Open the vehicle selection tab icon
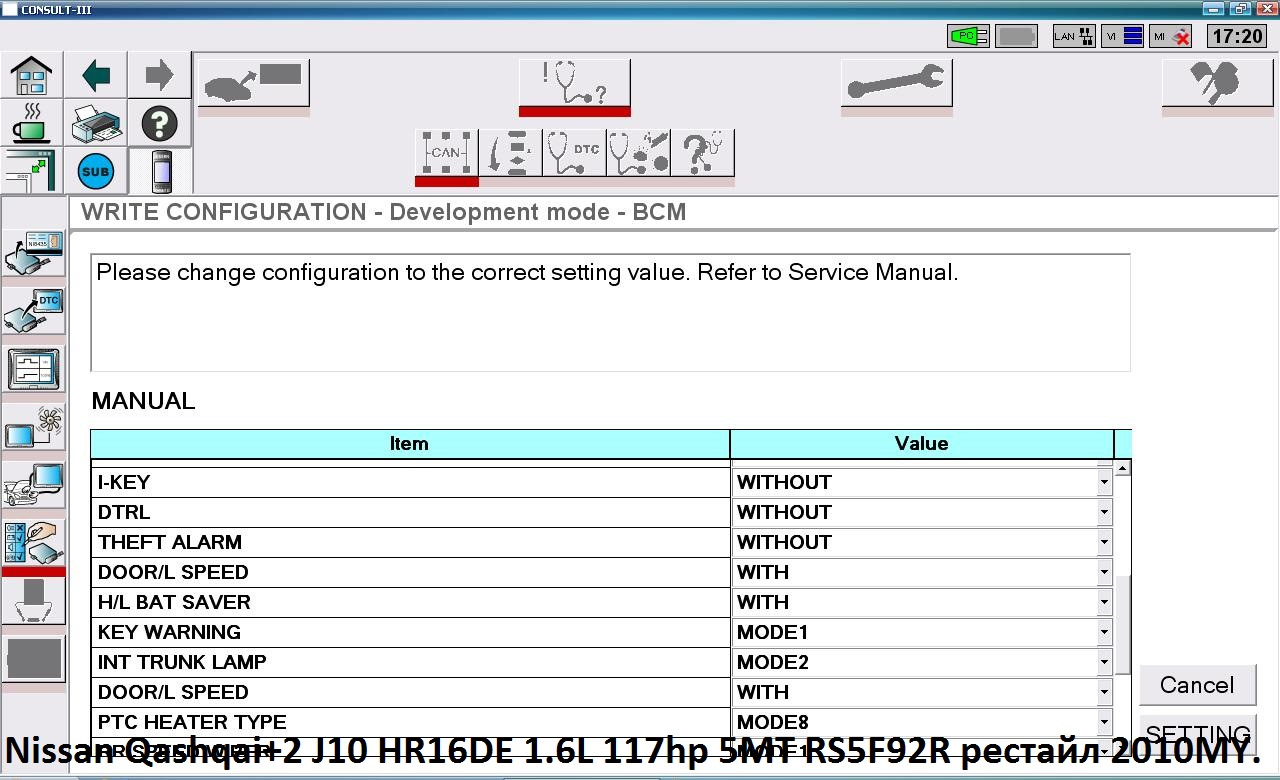 point(254,83)
